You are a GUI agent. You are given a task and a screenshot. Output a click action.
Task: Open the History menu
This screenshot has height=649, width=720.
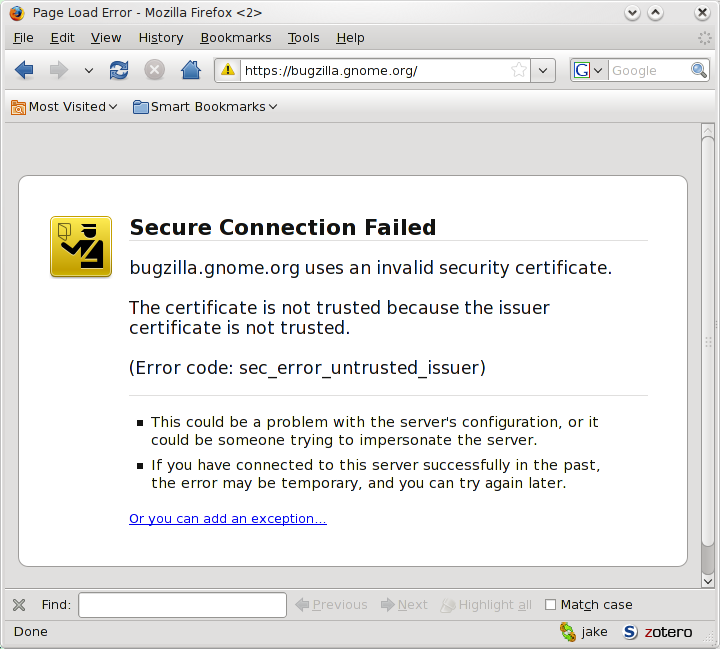161,38
